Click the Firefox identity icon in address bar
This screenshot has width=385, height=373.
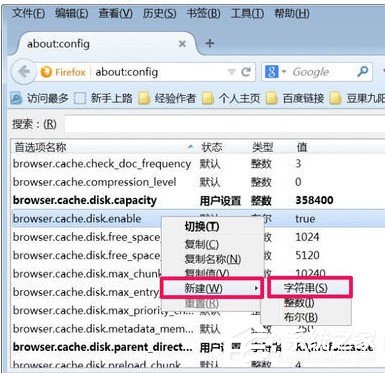(63, 72)
